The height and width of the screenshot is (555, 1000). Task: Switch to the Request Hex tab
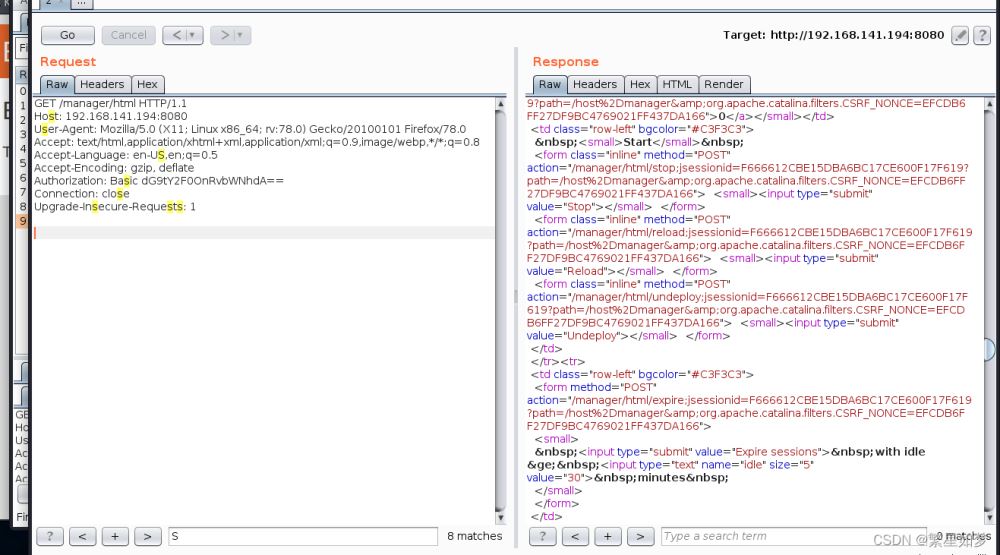coord(147,85)
